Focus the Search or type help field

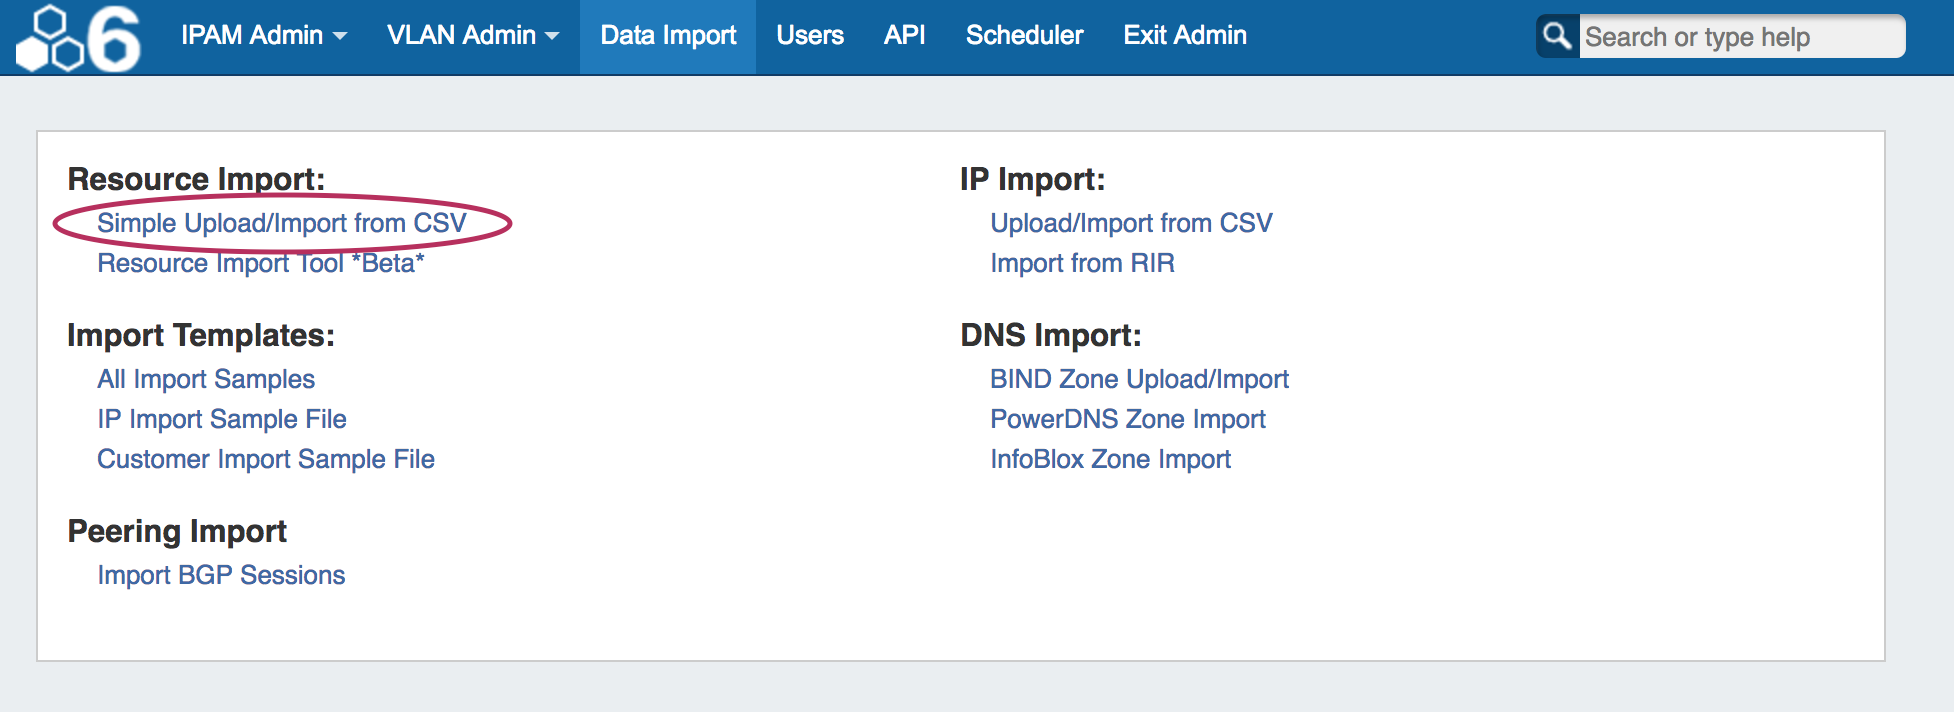pos(1740,37)
